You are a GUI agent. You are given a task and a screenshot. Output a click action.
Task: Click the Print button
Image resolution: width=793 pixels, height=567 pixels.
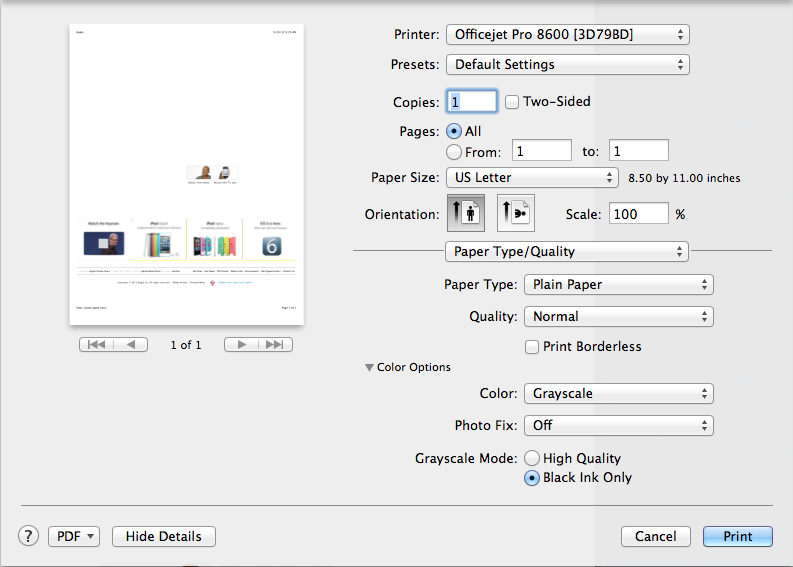[737, 536]
